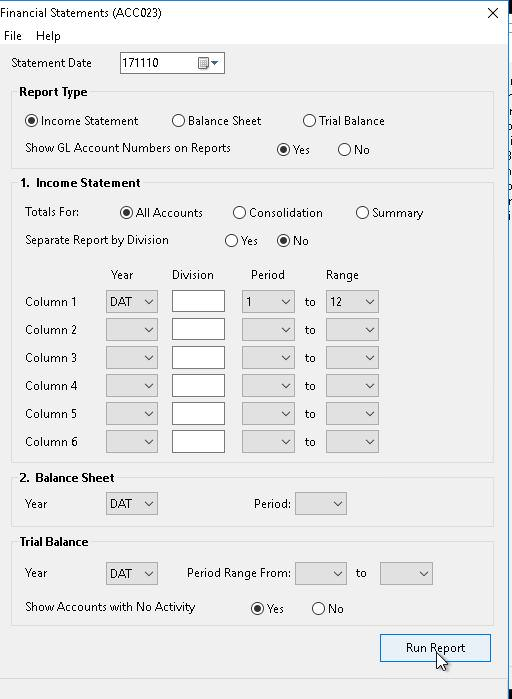Click the Statement Date text field
The height and width of the screenshot is (699, 512).
158,63
